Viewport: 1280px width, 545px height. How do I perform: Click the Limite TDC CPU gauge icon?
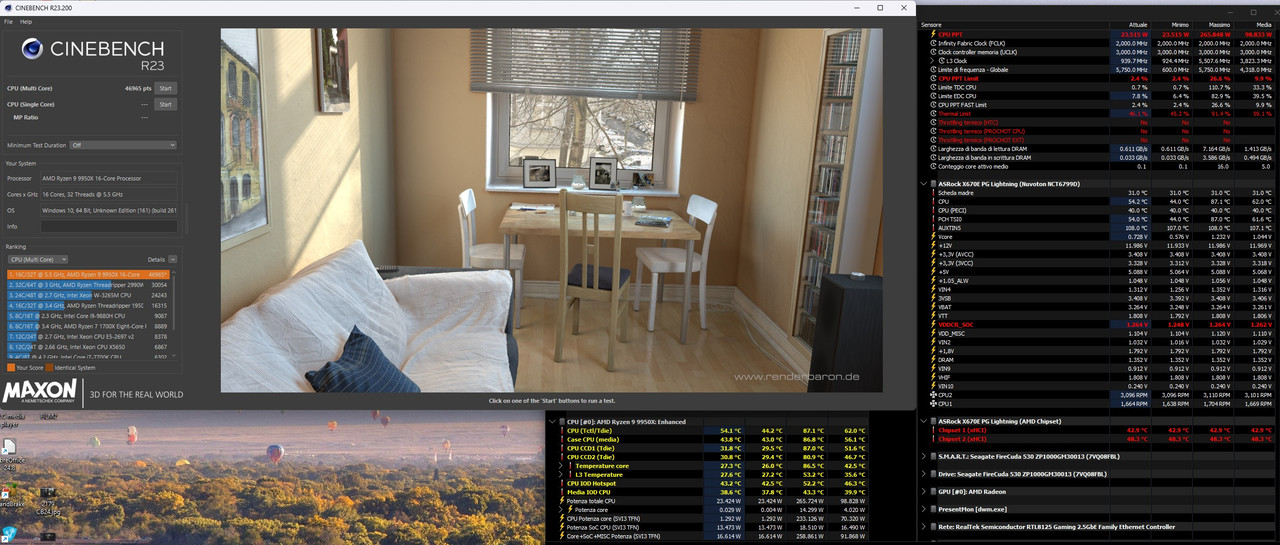933,87
